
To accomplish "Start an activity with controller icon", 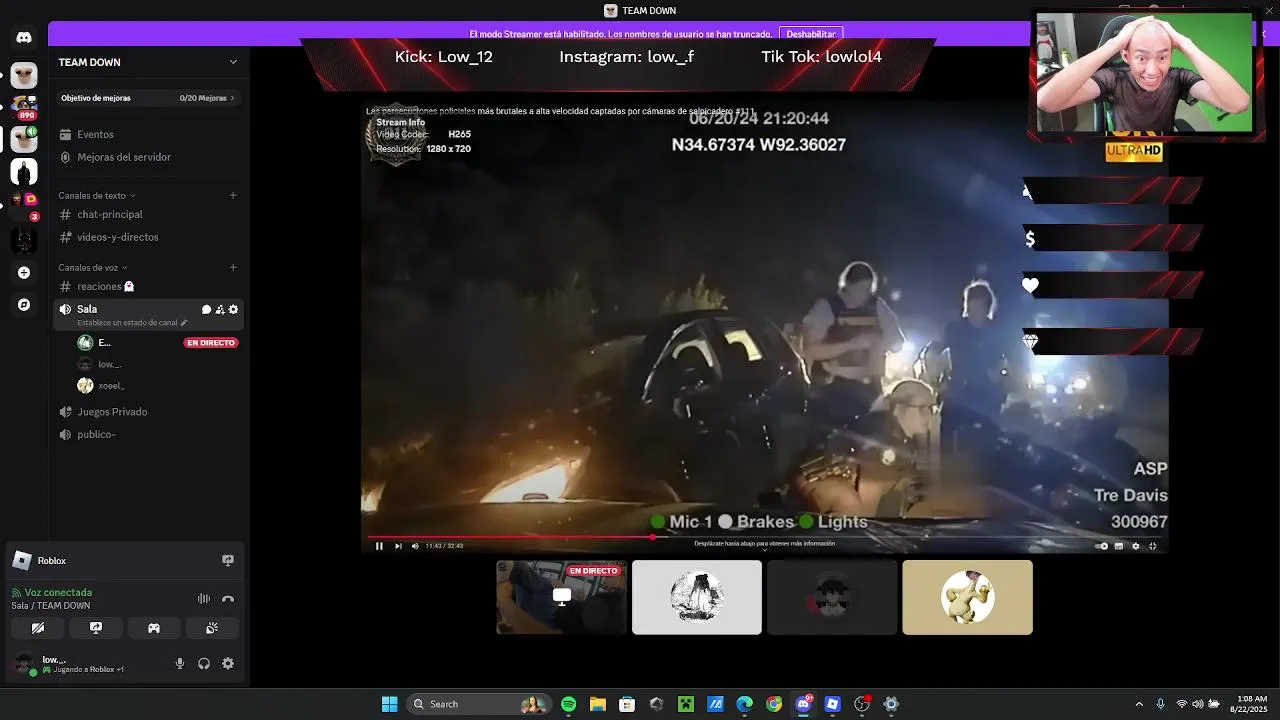I will (154, 628).
